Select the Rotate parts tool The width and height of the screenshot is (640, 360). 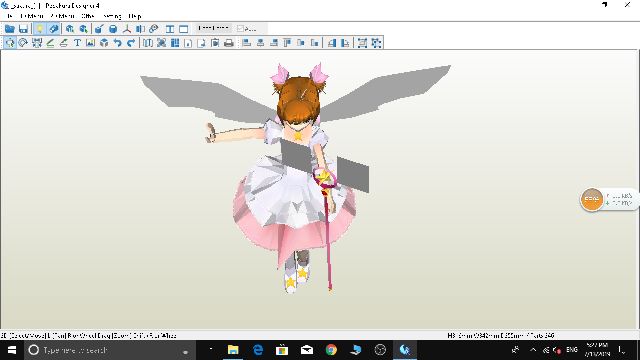[23, 42]
